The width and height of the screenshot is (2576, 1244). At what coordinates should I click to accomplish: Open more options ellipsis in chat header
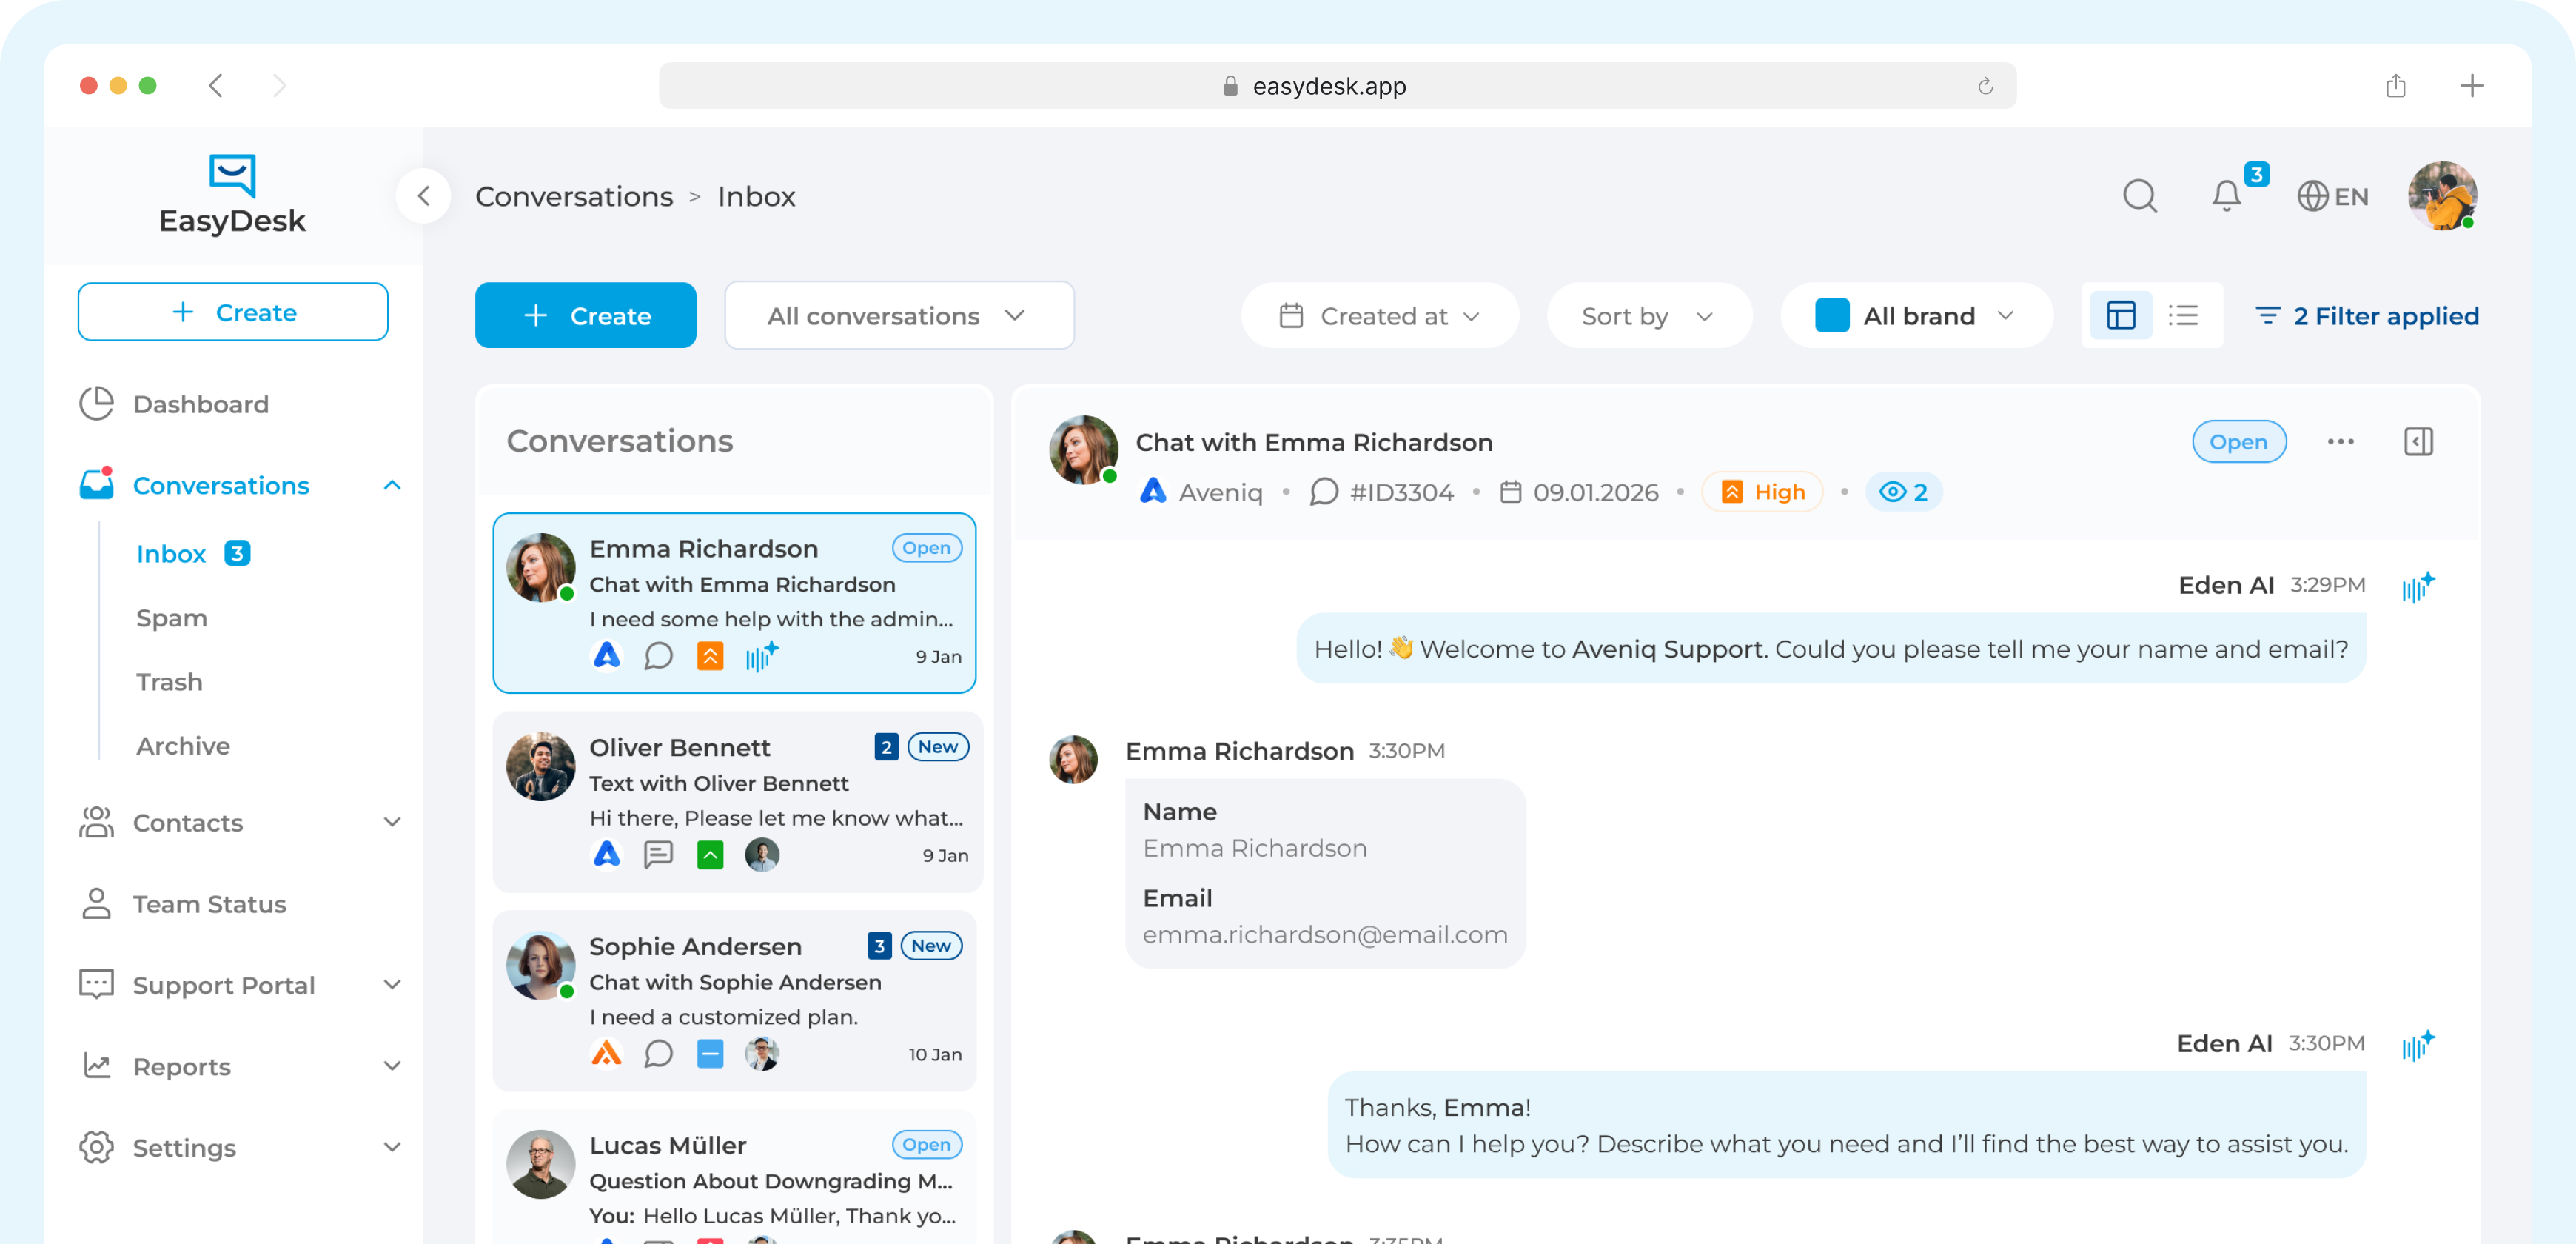pyautogui.click(x=2340, y=442)
